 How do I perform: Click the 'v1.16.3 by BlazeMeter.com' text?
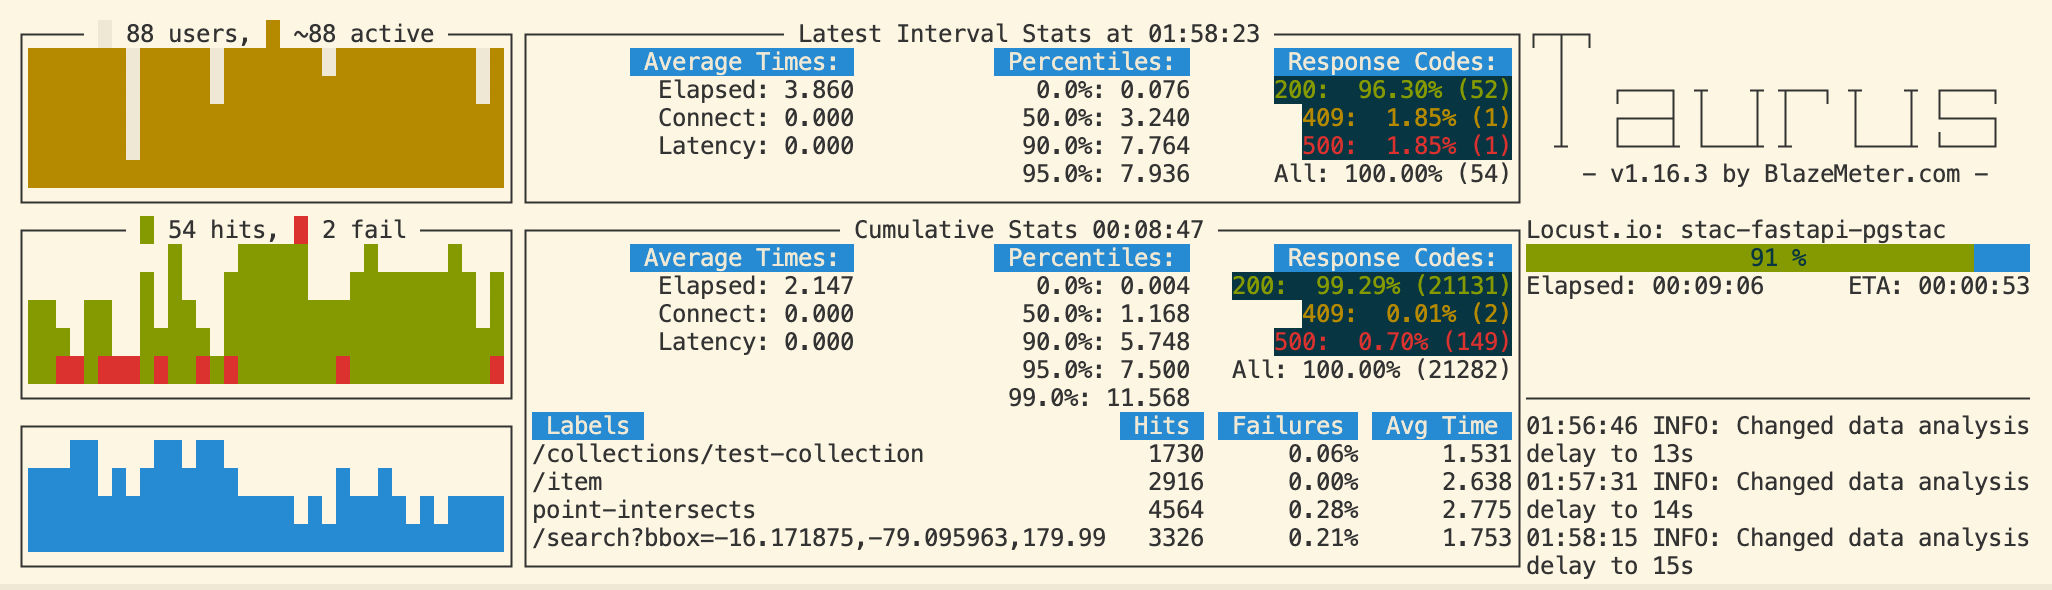(1784, 174)
